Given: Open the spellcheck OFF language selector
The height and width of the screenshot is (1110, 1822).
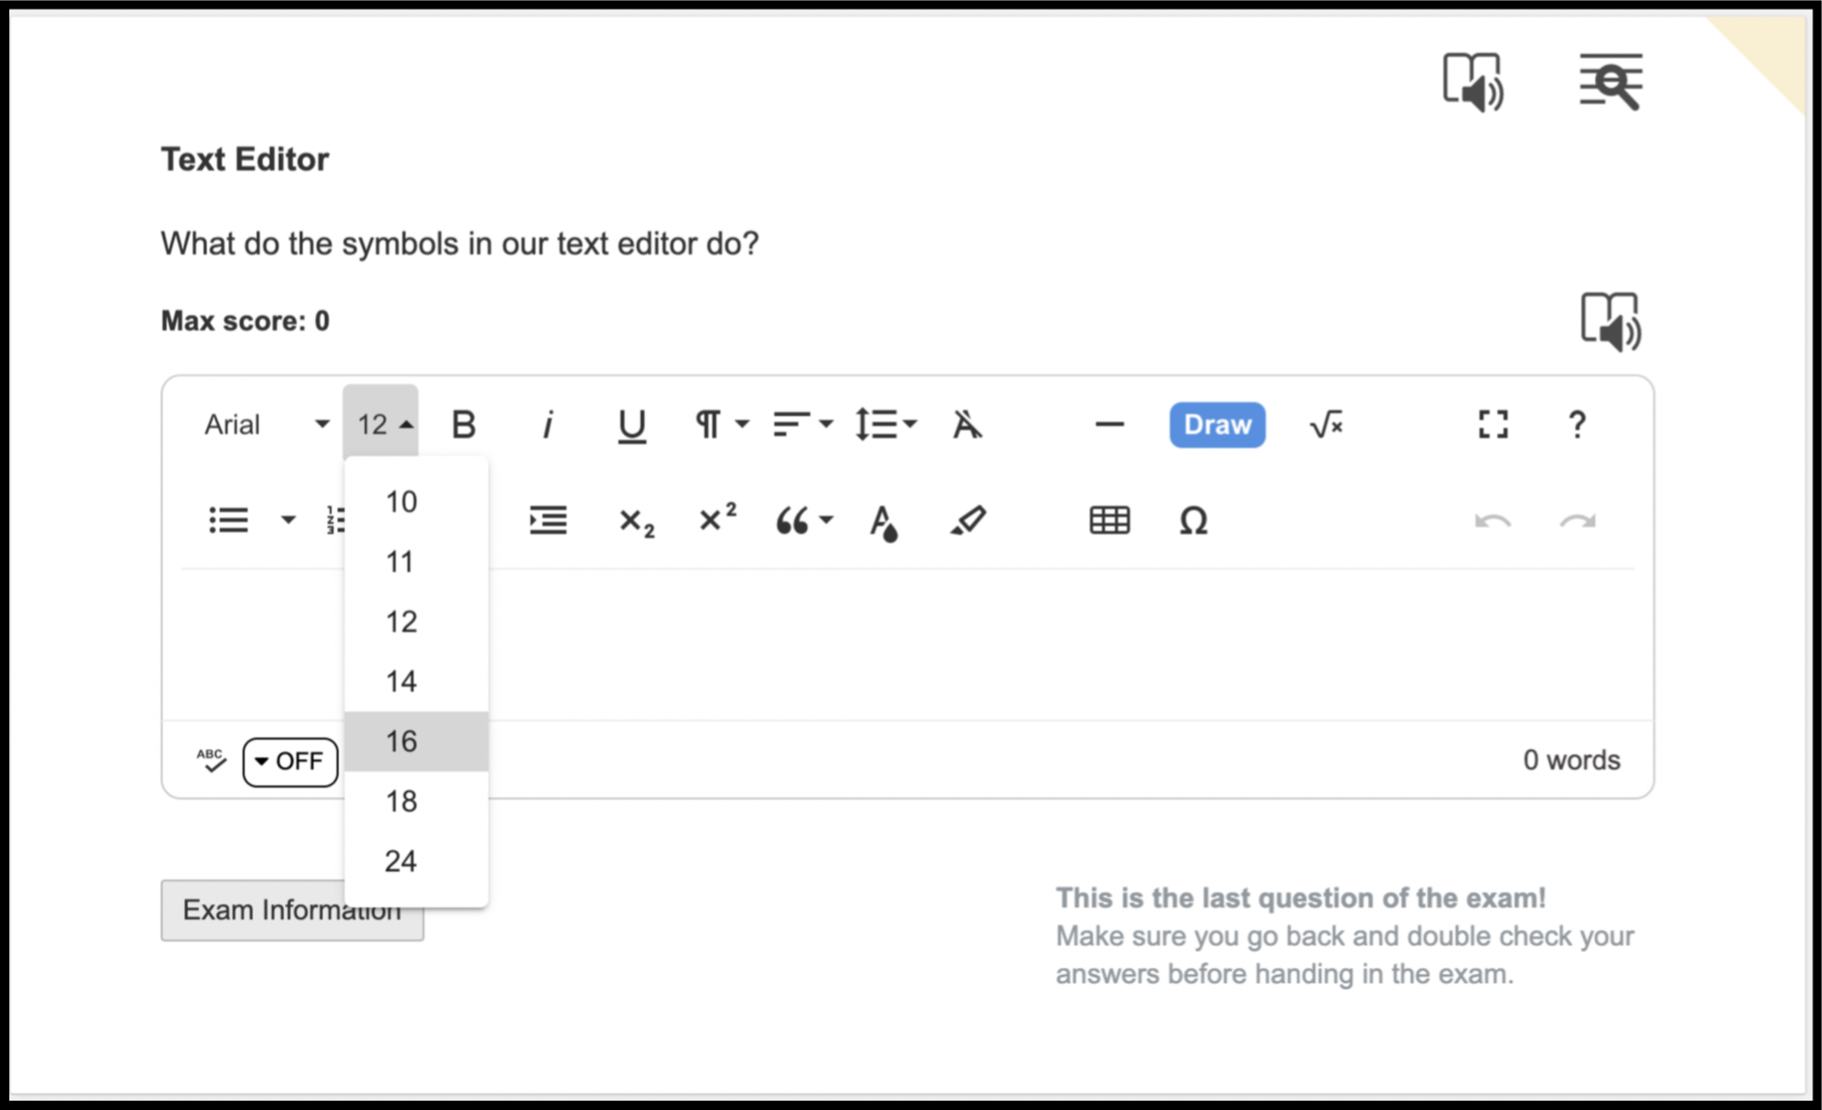Looking at the screenshot, I should tap(290, 762).
